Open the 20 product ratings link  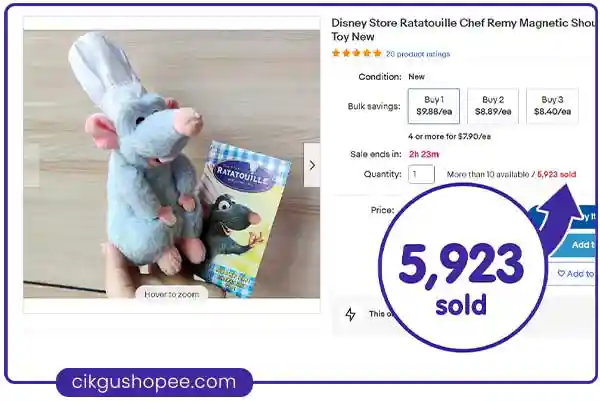point(418,54)
